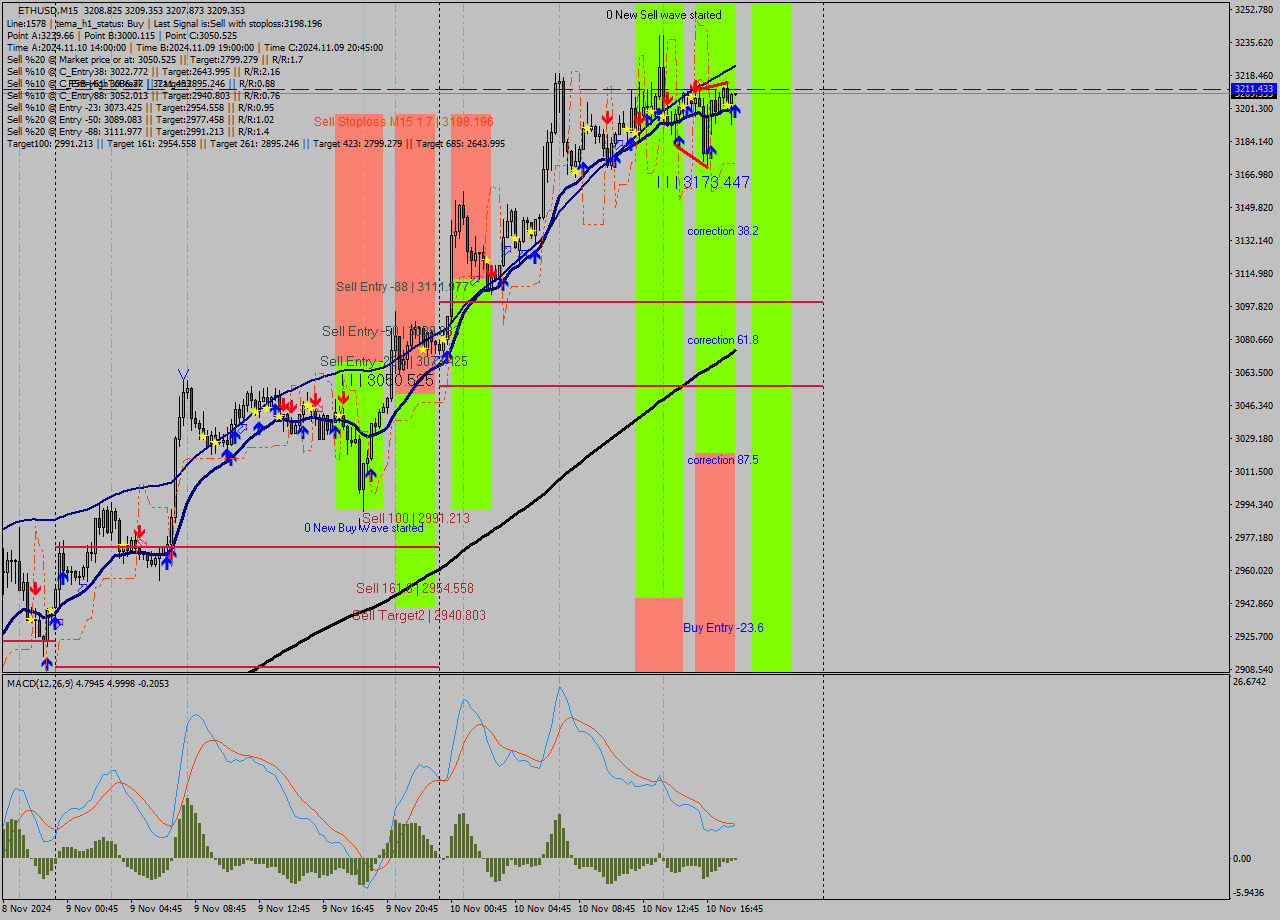This screenshot has width=1280, height=920.
Task: Select the 'correction 38.2' label
Action: (723, 231)
